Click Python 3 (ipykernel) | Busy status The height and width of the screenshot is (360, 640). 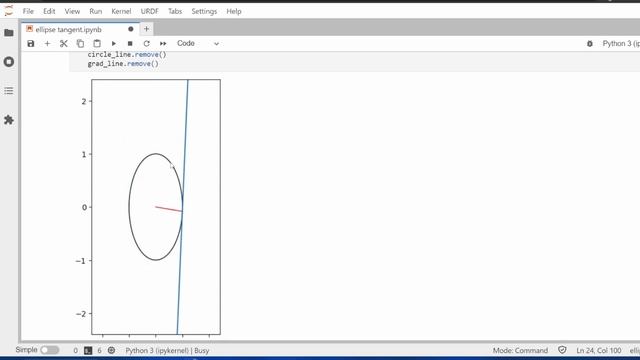(167, 350)
